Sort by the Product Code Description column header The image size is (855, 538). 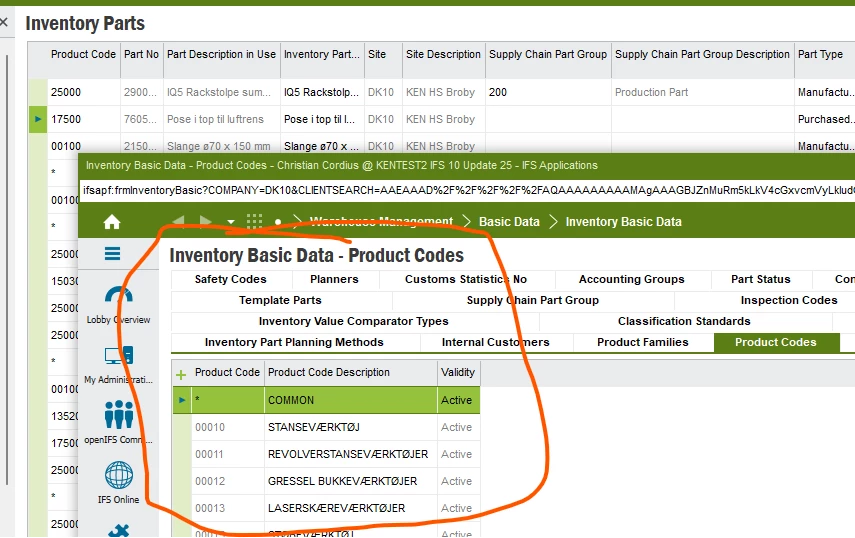(351, 372)
